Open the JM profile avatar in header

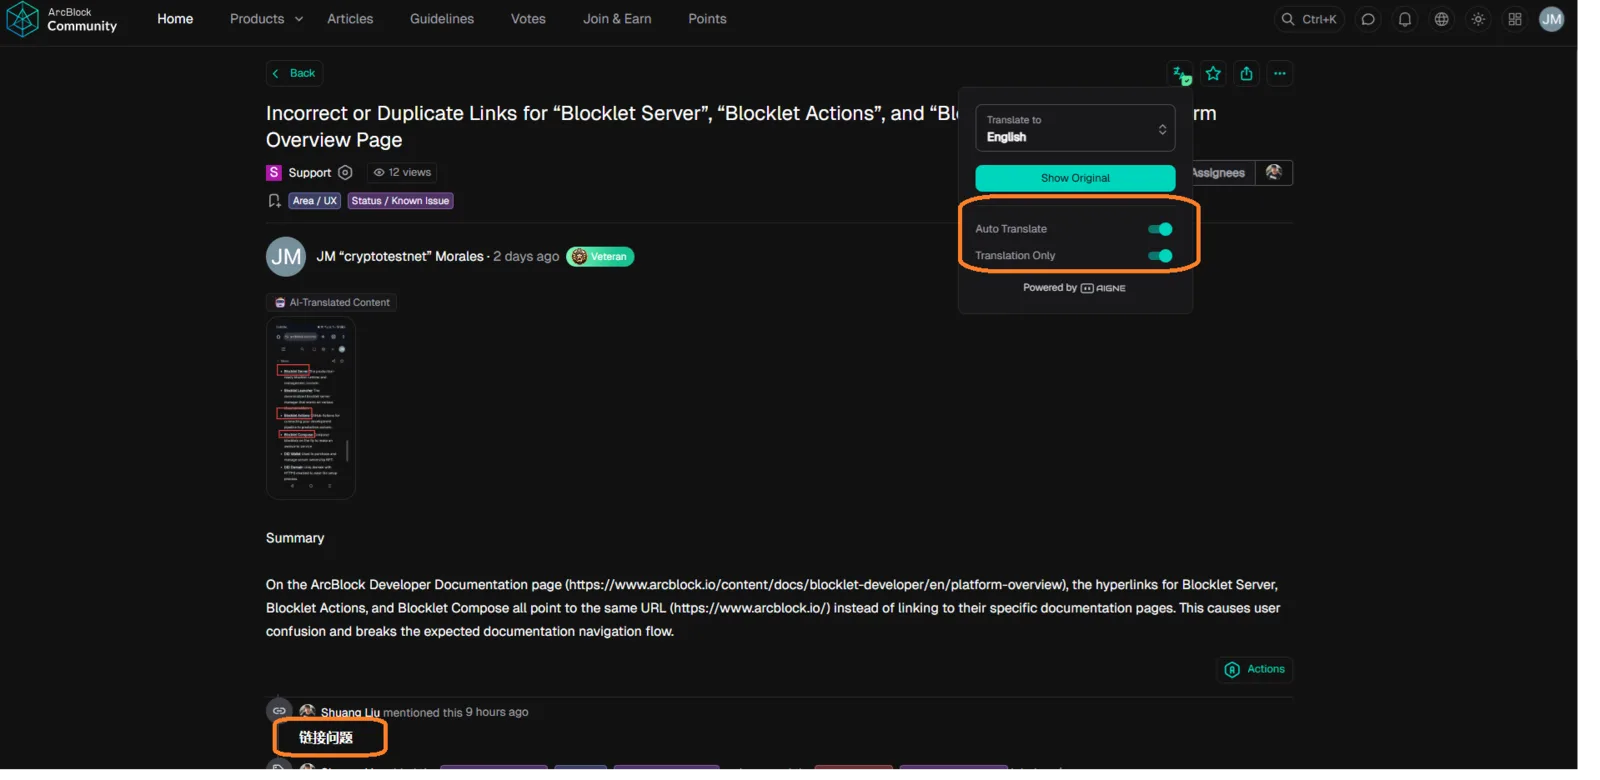click(x=1552, y=19)
